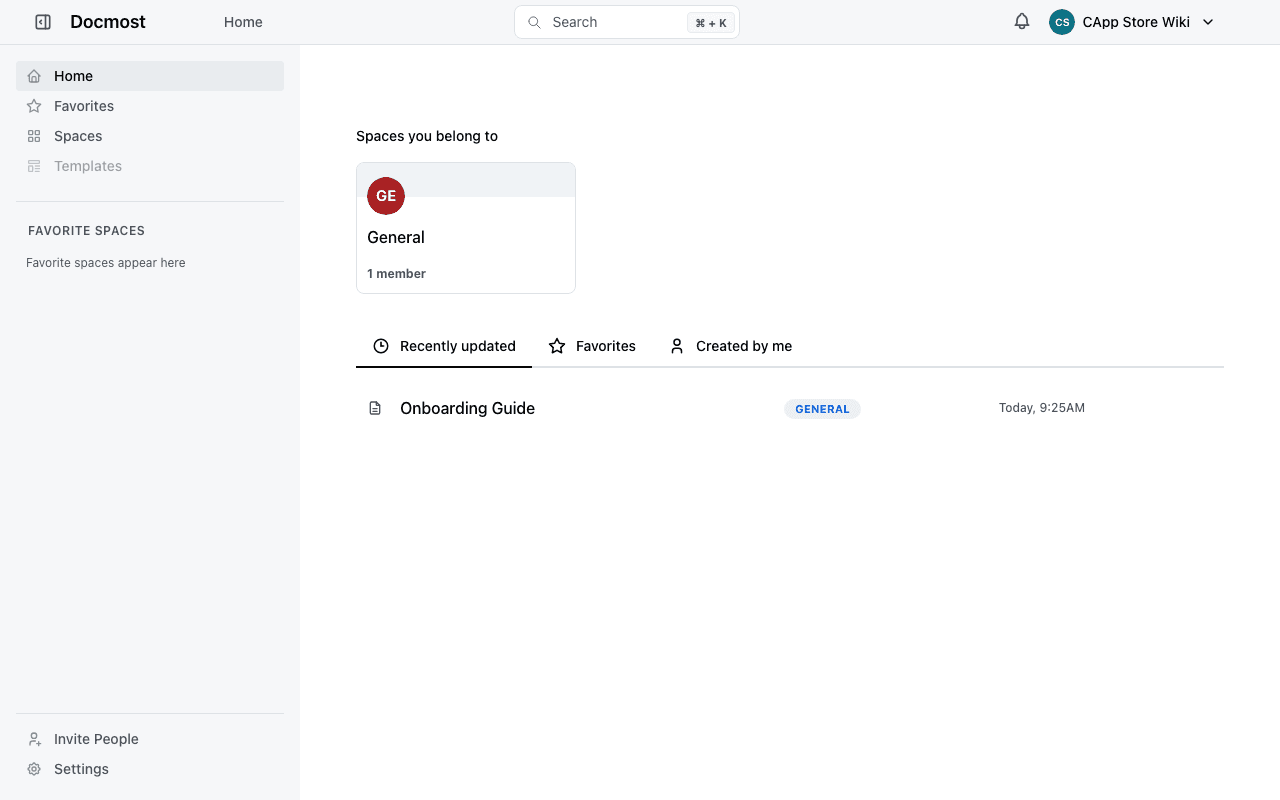
Task: Click the document icon beside Onboarding Guide
Action: [375, 408]
